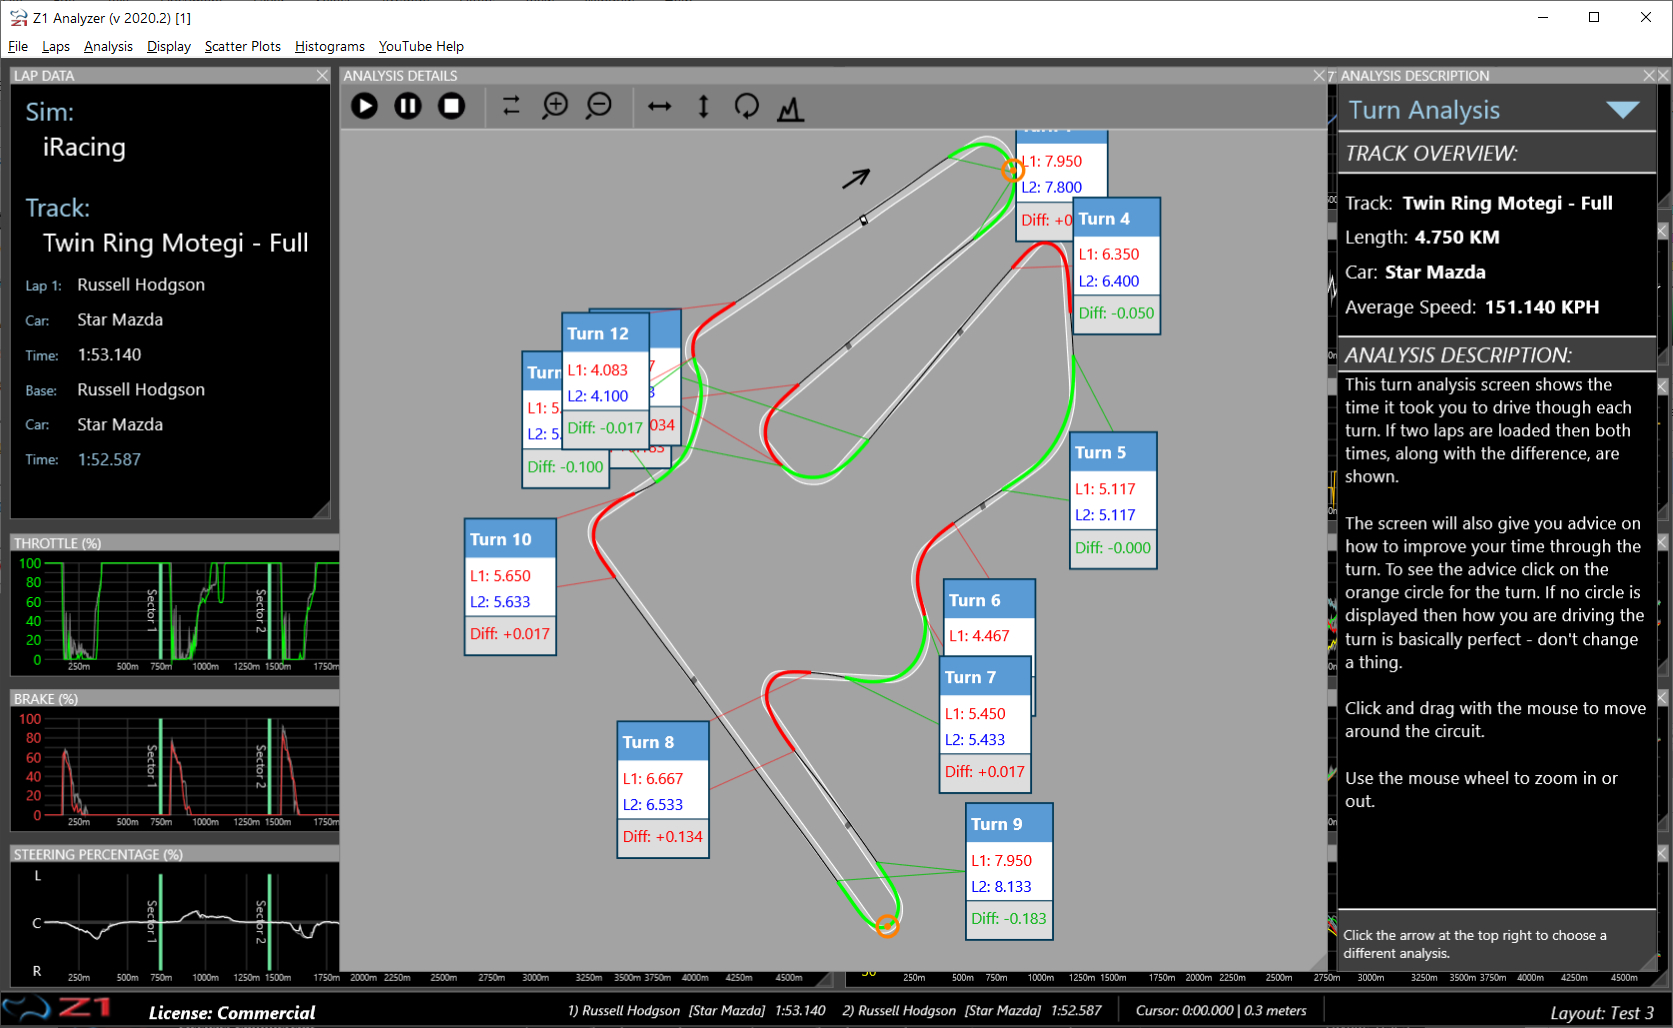Click the vertical double-arrow icon

(704, 106)
